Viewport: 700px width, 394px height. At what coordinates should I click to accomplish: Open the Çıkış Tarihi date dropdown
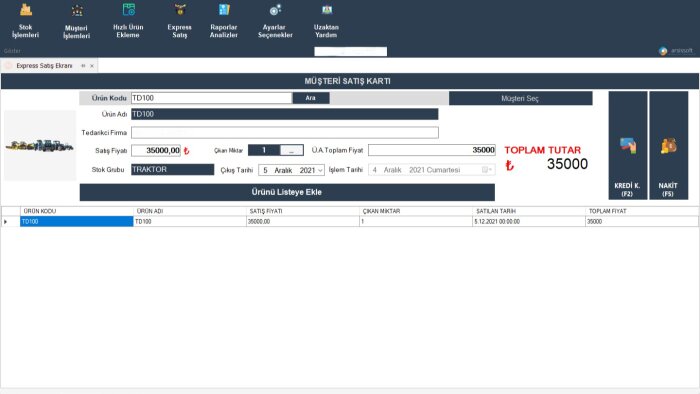tap(320, 170)
